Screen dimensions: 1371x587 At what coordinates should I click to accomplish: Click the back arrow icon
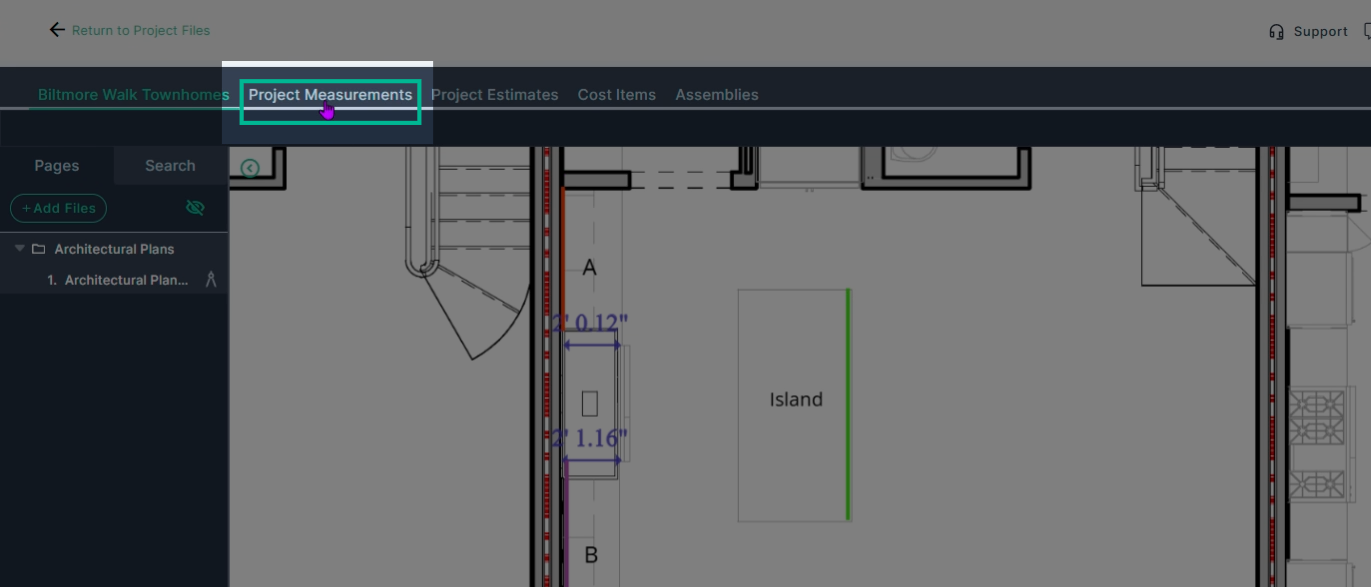tap(57, 30)
